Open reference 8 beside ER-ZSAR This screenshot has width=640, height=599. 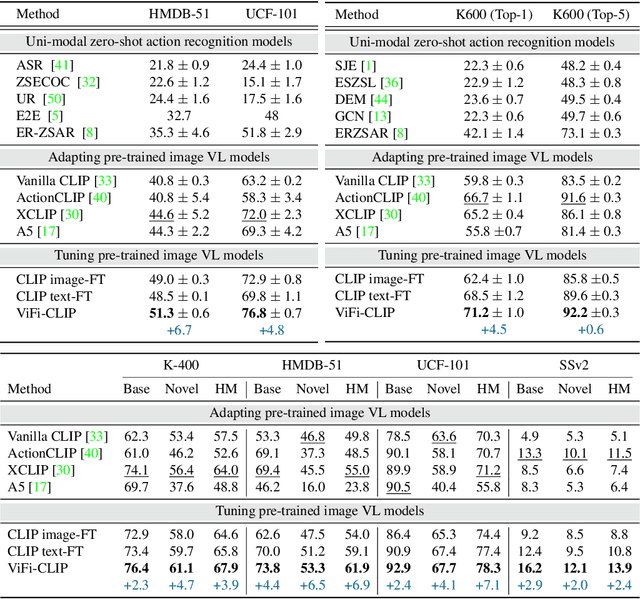click(x=92, y=130)
